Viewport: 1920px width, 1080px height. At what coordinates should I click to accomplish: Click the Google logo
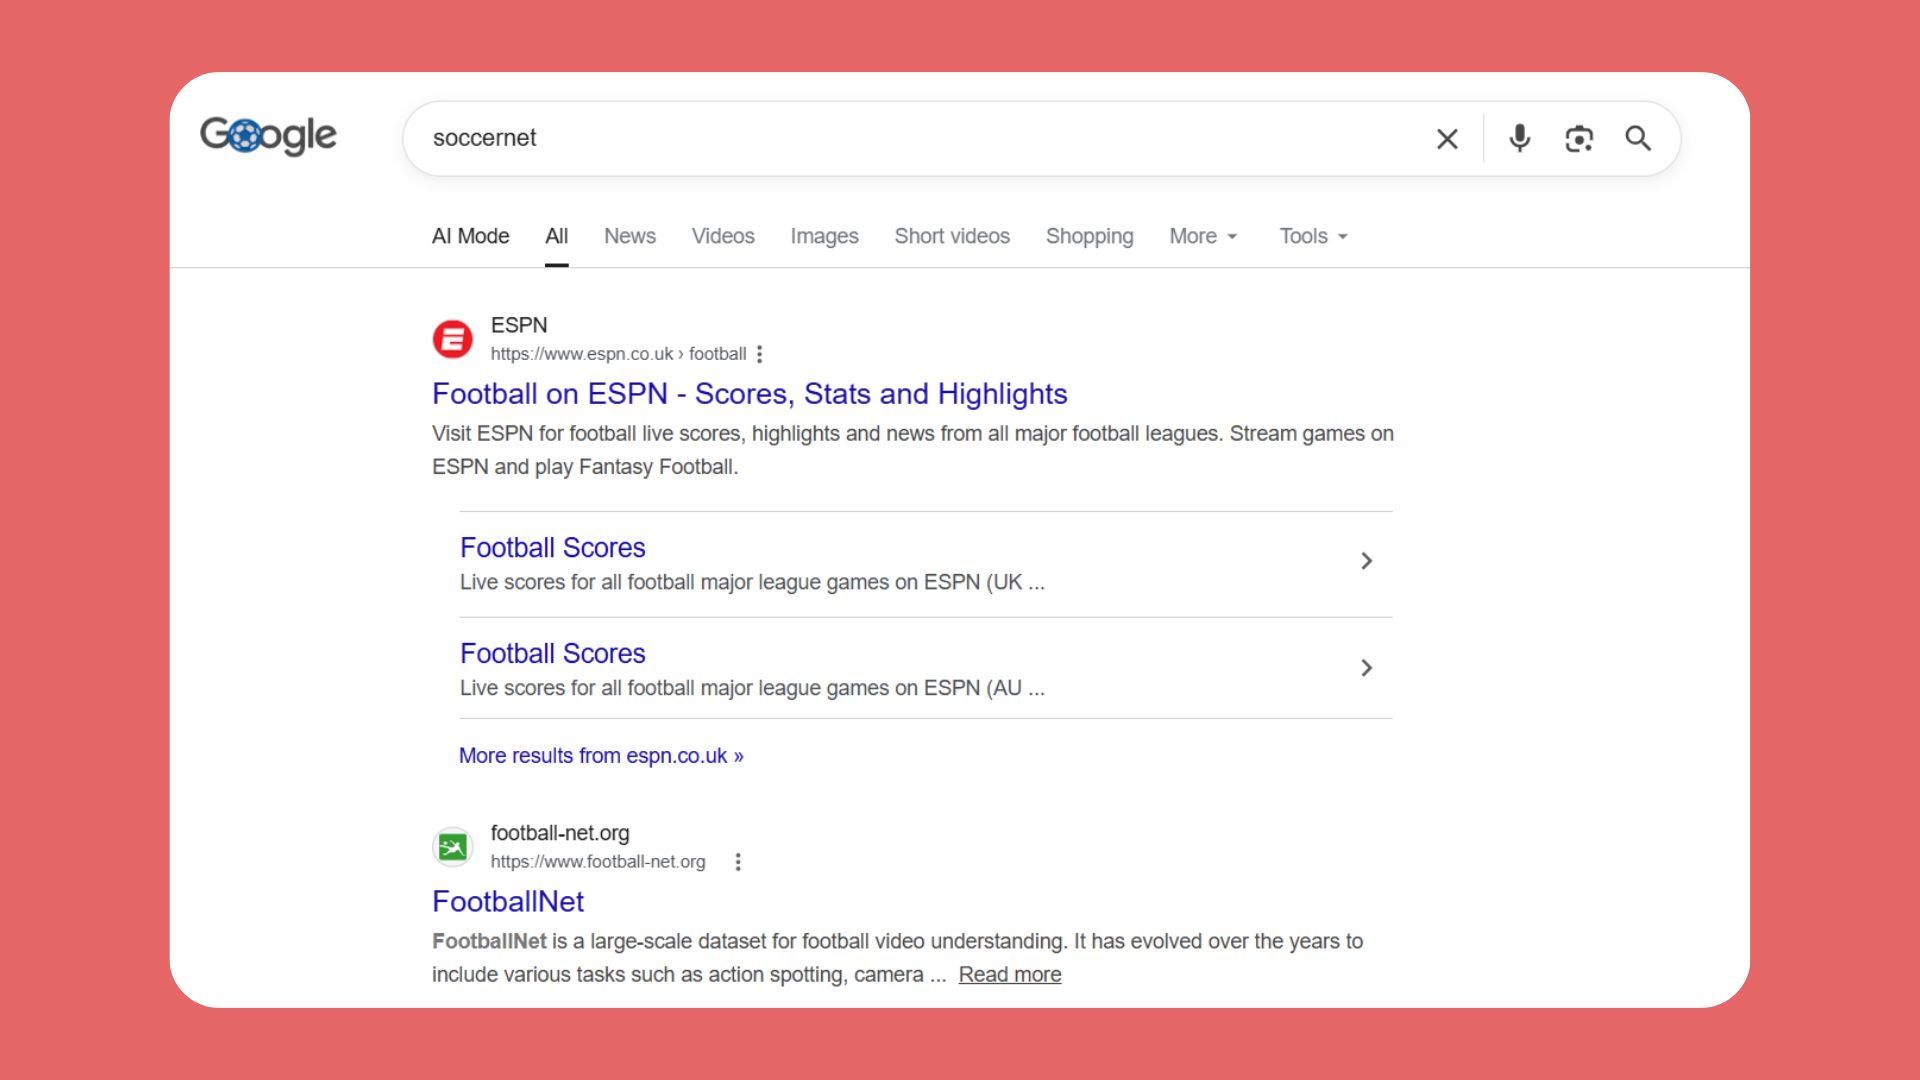point(268,135)
